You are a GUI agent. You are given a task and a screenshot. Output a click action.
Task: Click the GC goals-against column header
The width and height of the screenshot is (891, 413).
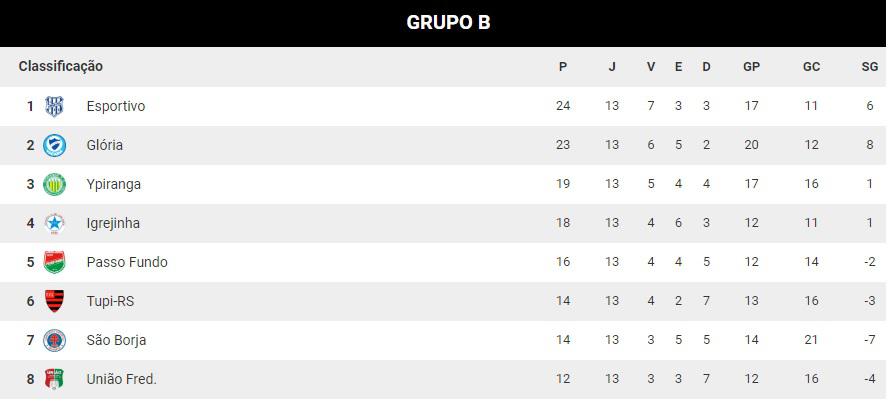point(811,67)
